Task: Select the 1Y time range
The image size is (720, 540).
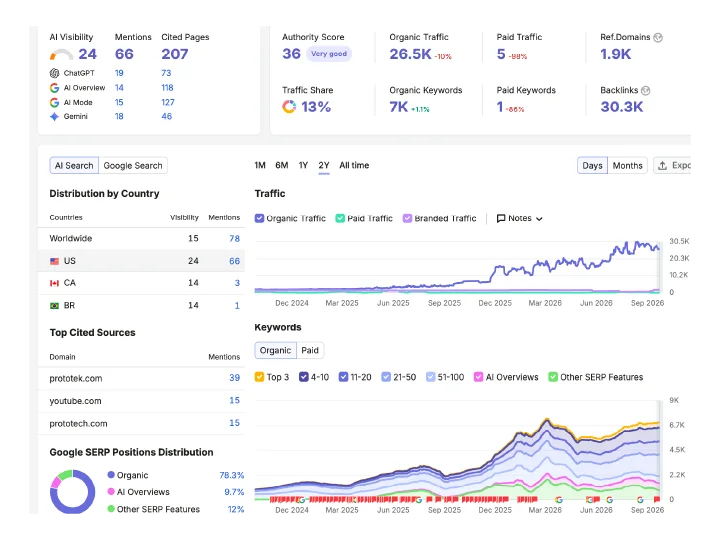Action: pyautogui.click(x=303, y=165)
